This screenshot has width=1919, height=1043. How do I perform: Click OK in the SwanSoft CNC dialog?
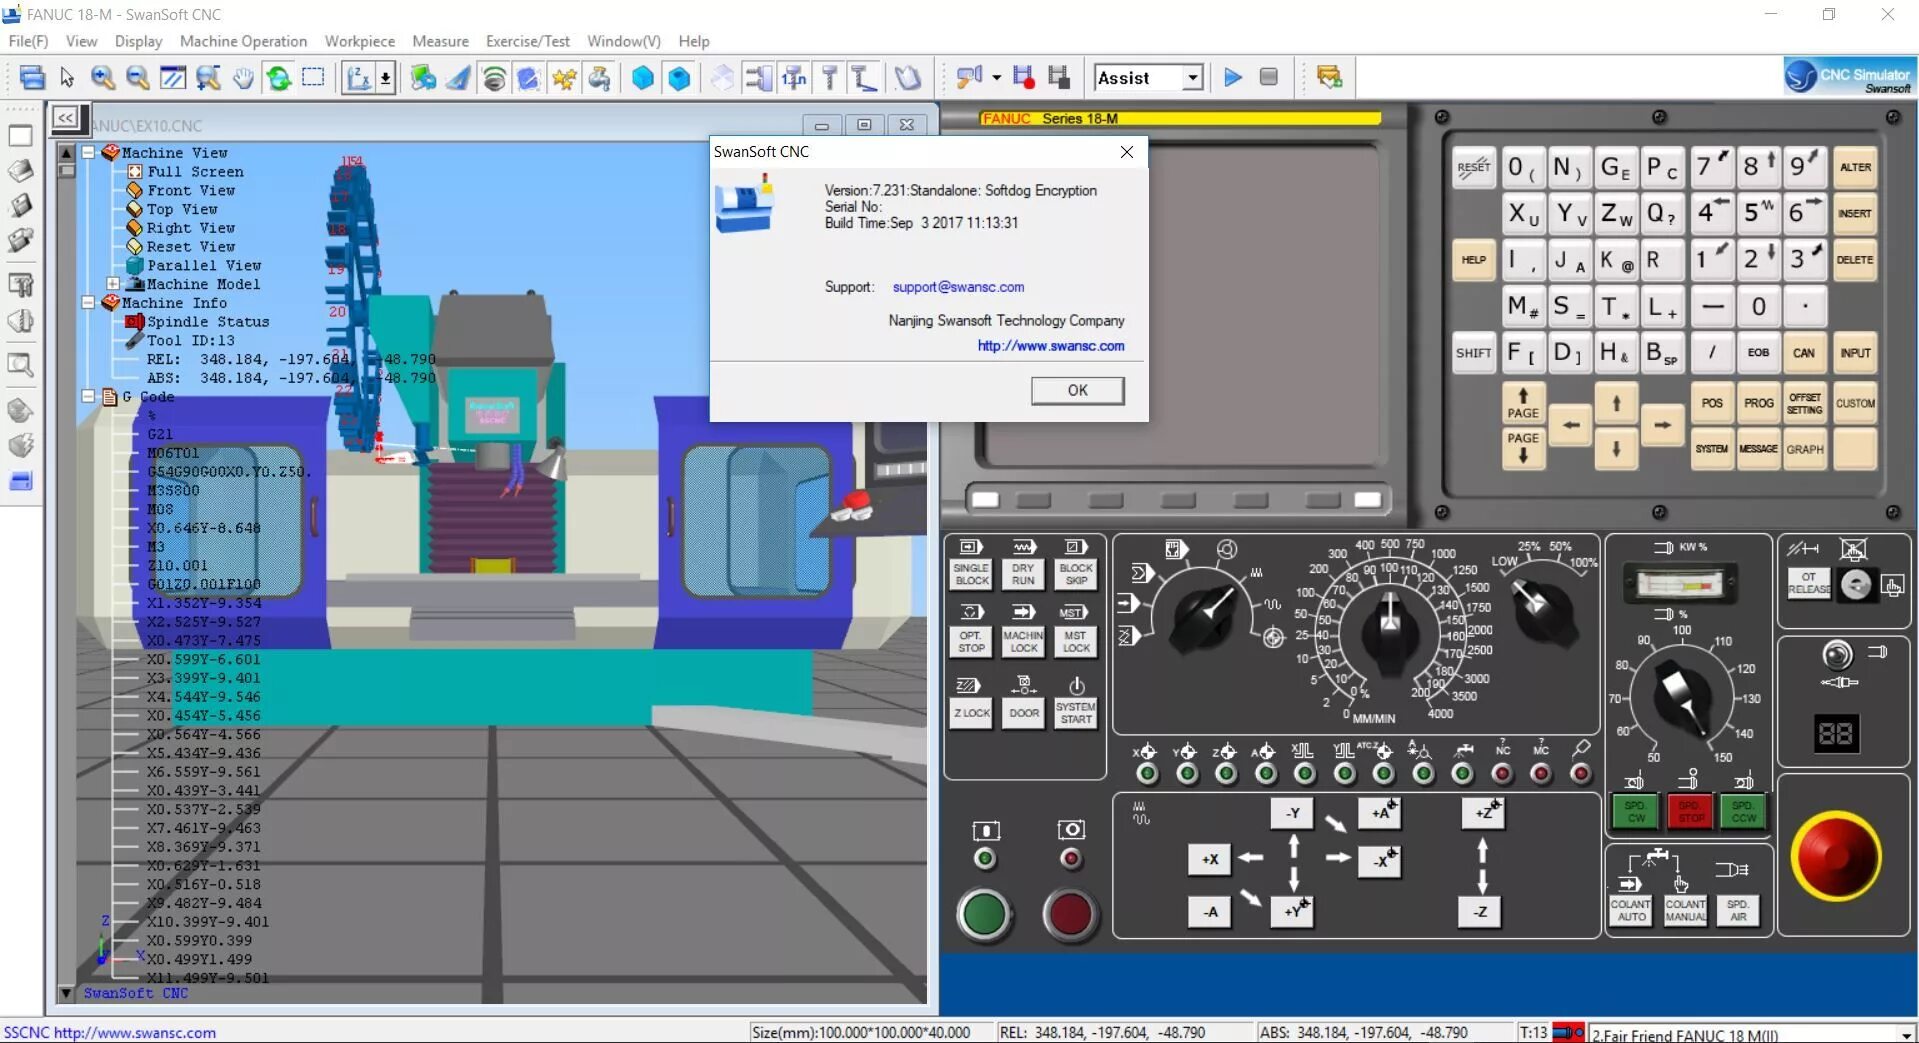click(1077, 390)
